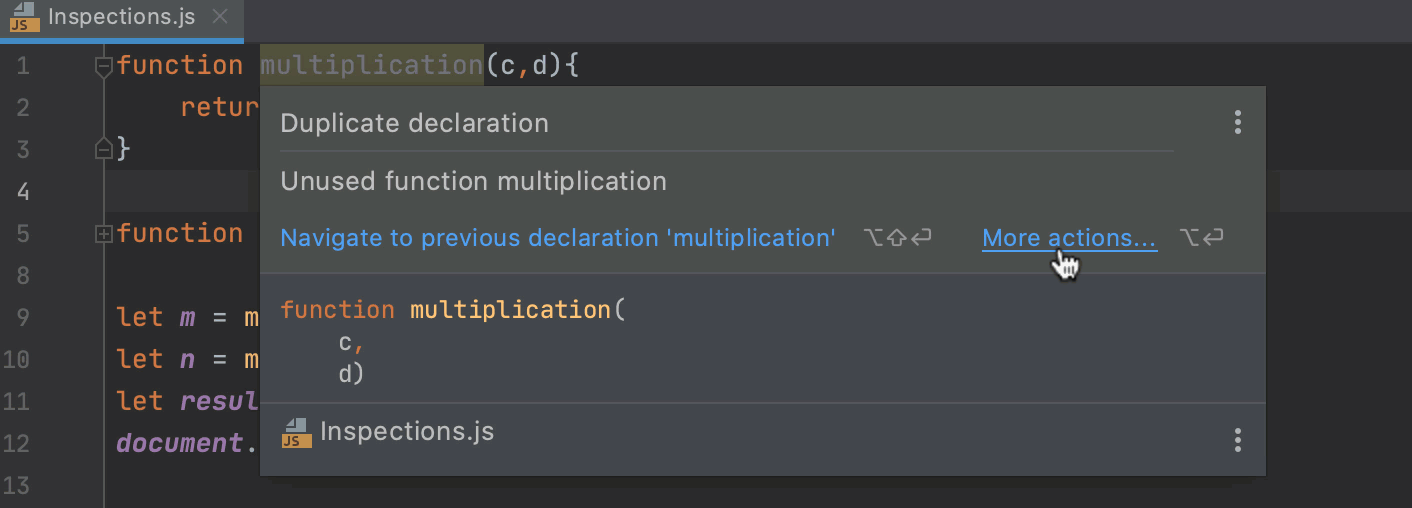The image size is (1412, 508).
Task: Click the document keyword on line 12
Action: (x=180, y=443)
